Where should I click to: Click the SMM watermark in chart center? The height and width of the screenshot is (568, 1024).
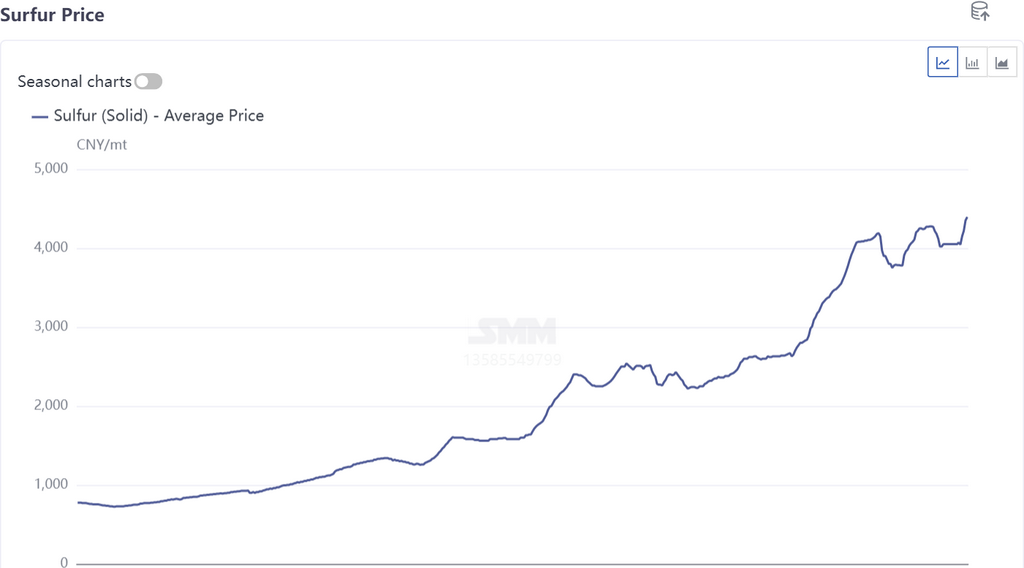[513, 332]
